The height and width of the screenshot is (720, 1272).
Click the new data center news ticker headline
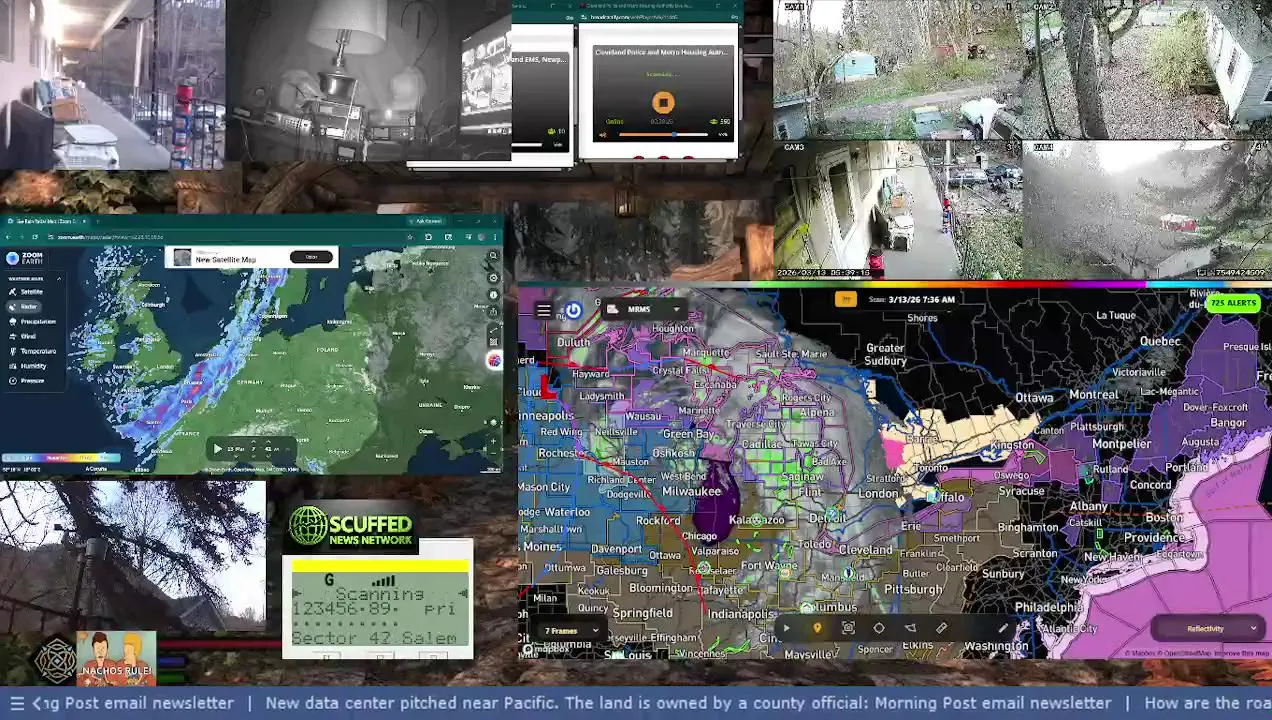[x=688, y=703]
